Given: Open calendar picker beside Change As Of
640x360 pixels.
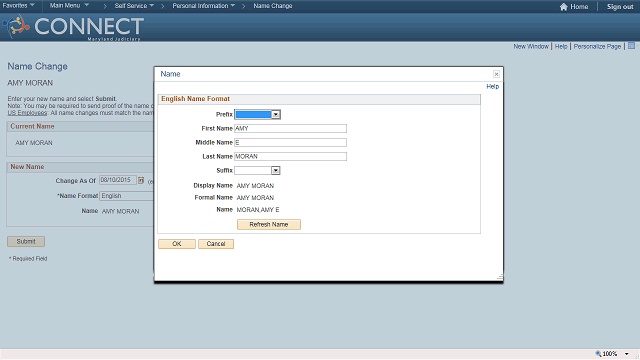Looking at the screenshot, I should (141, 180).
